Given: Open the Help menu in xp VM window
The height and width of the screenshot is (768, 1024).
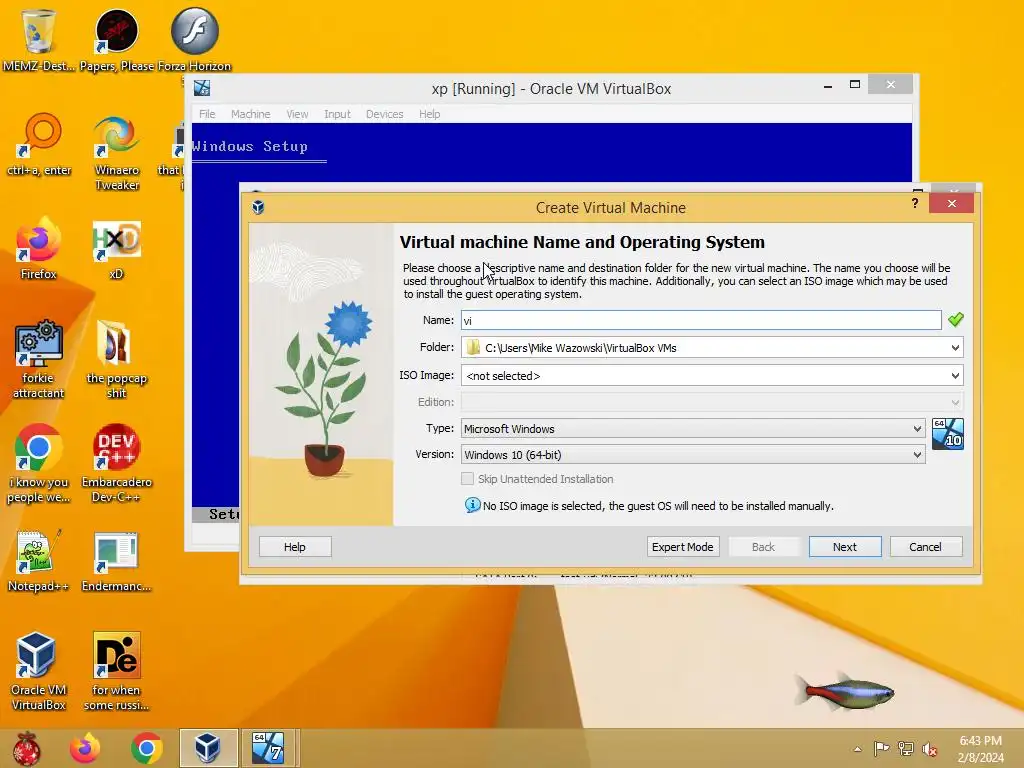Looking at the screenshot, I should coord(429,114).
